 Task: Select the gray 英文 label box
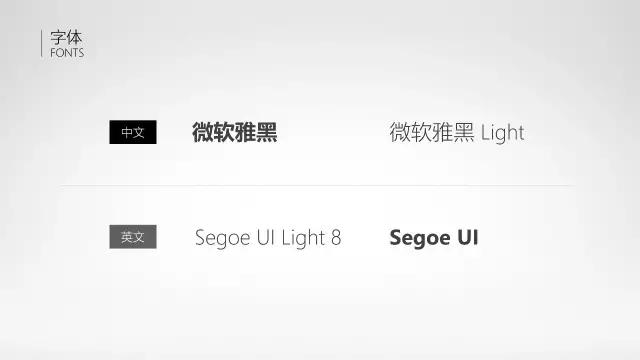tap(133, 237)
